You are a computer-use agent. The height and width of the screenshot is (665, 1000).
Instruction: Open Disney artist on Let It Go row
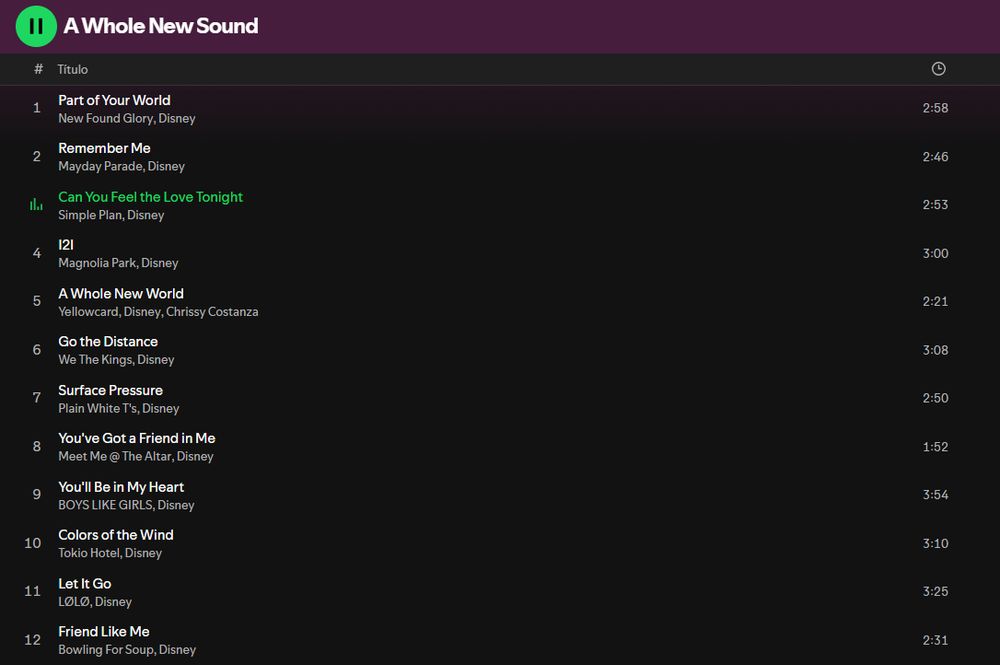coord(113,602)
